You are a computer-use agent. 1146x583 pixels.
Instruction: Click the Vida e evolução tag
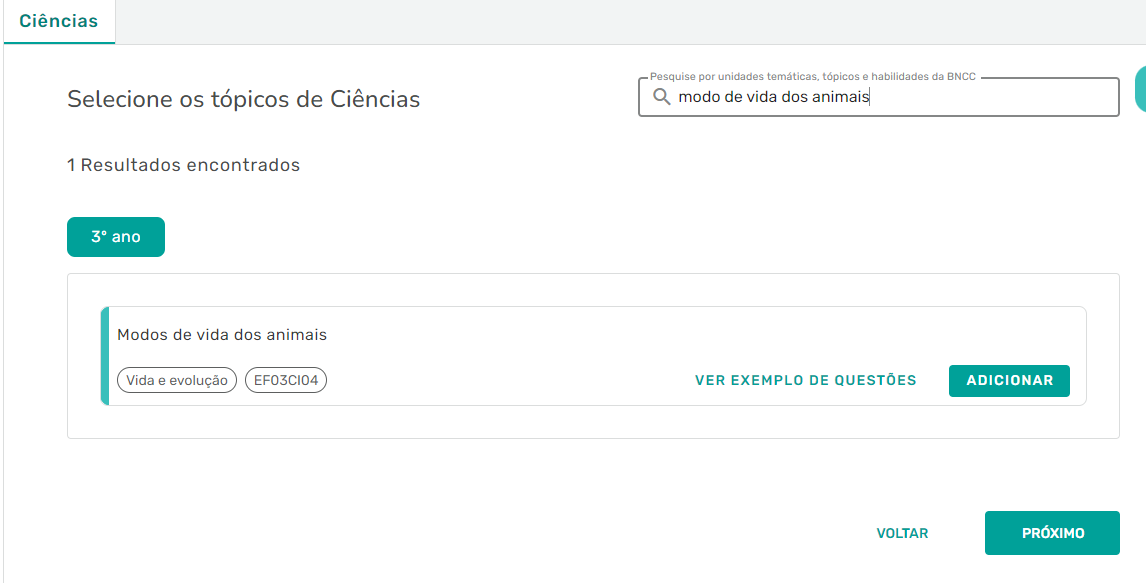[x=177, y=380]
